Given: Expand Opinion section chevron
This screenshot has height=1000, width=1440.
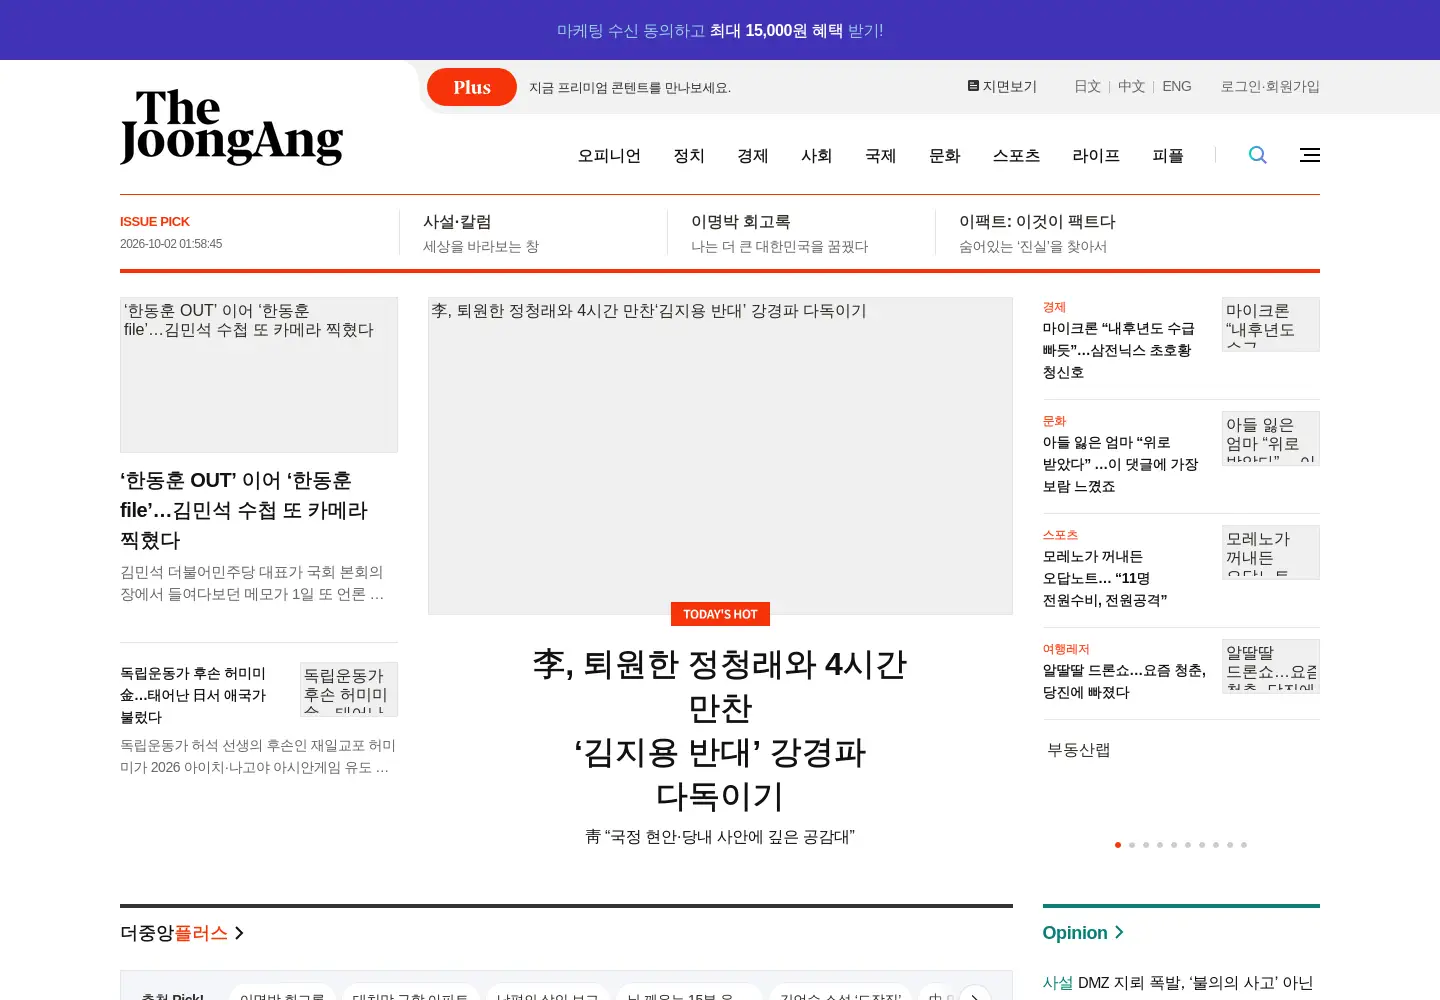Looking at the screenshot, I should [1119, 932].
